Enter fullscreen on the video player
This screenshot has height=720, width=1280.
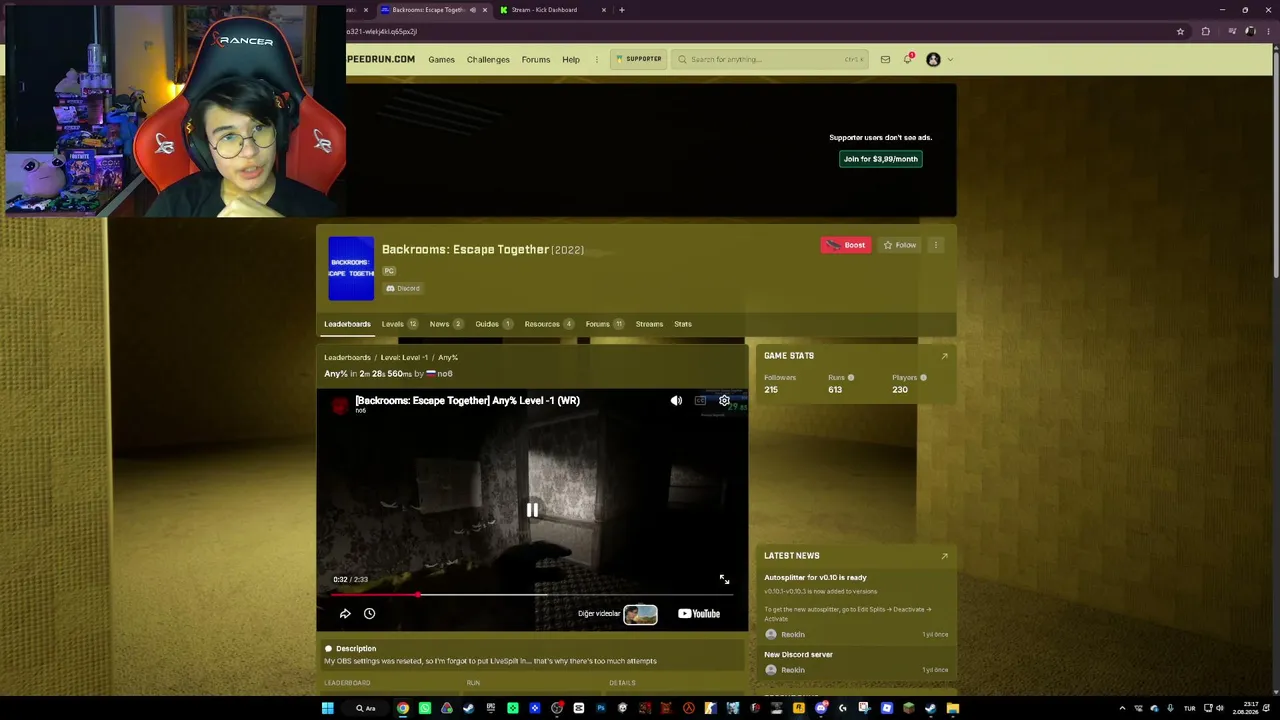pos(724,579)
